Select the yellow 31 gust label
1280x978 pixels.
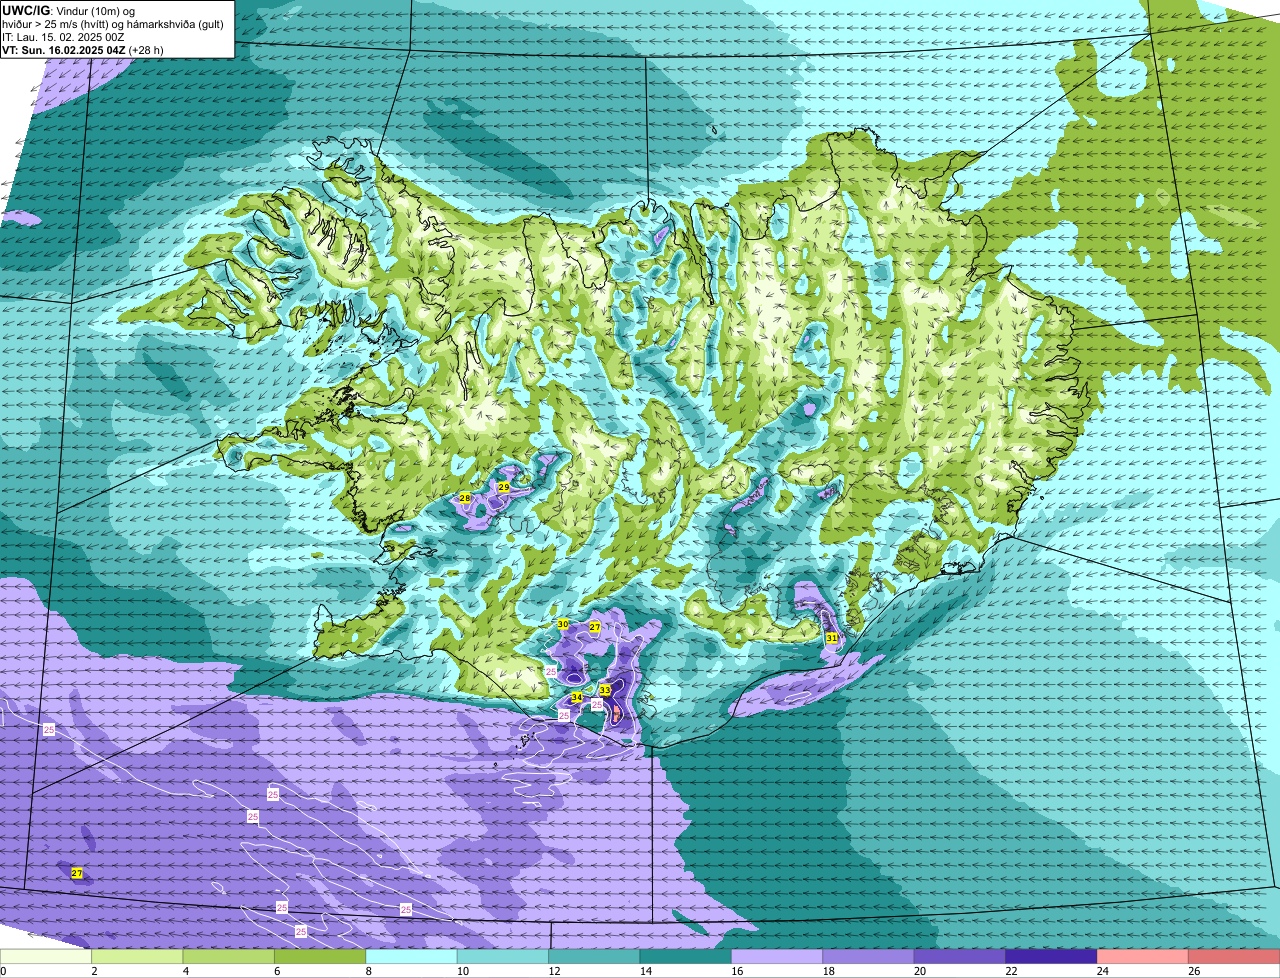831,637
